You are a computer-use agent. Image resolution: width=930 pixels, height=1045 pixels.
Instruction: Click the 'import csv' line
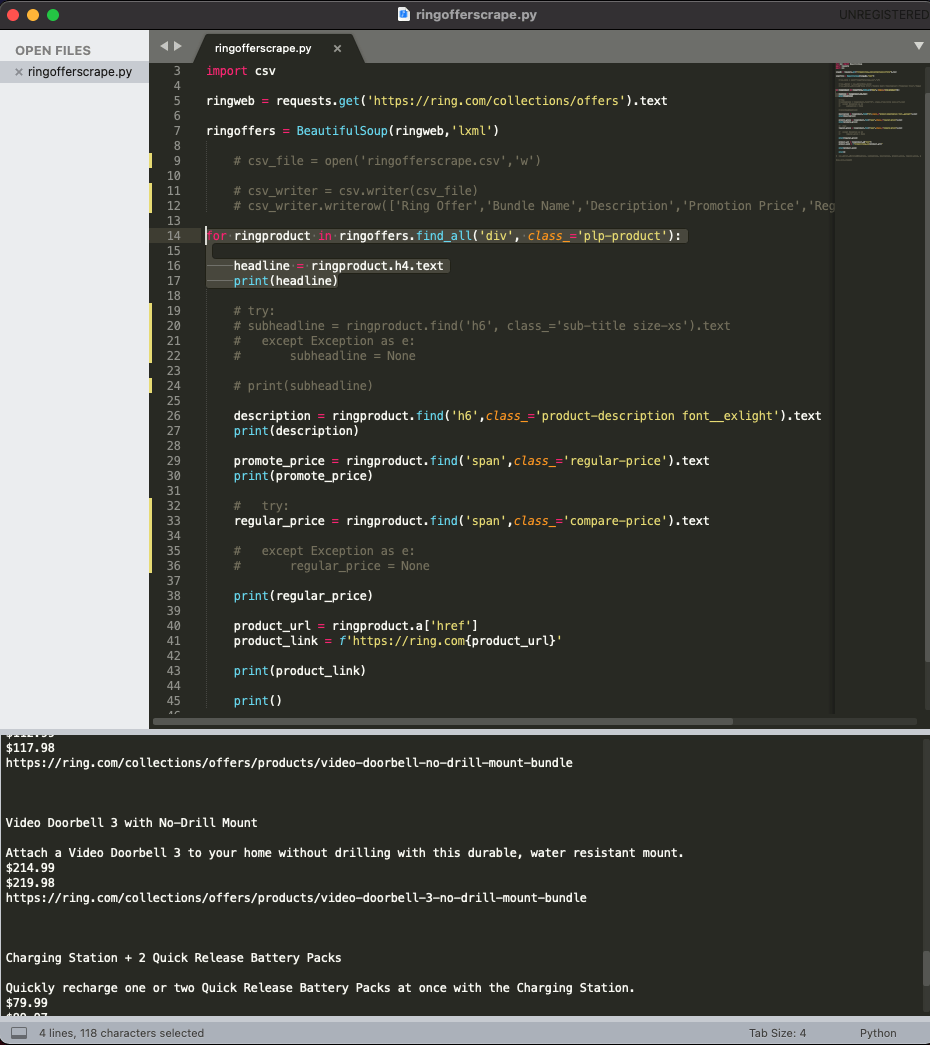(241, 71)
